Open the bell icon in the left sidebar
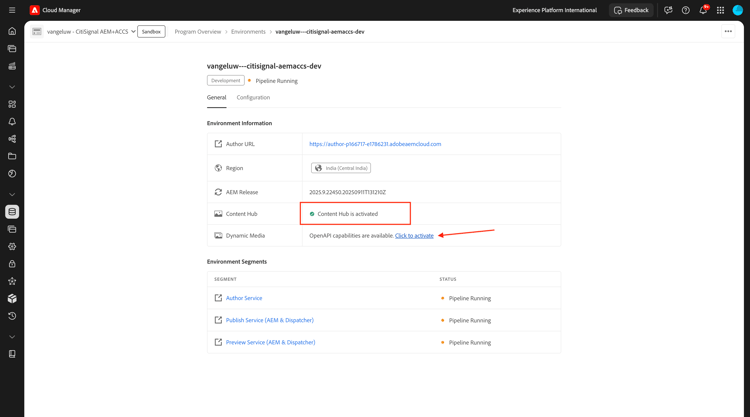The image size is (750, 417). [12, 121]
